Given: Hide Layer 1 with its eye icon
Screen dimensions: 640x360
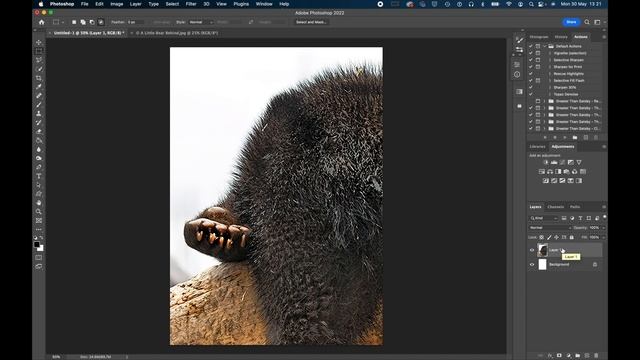Looking at the screenshot, I should tap(532, 250).
